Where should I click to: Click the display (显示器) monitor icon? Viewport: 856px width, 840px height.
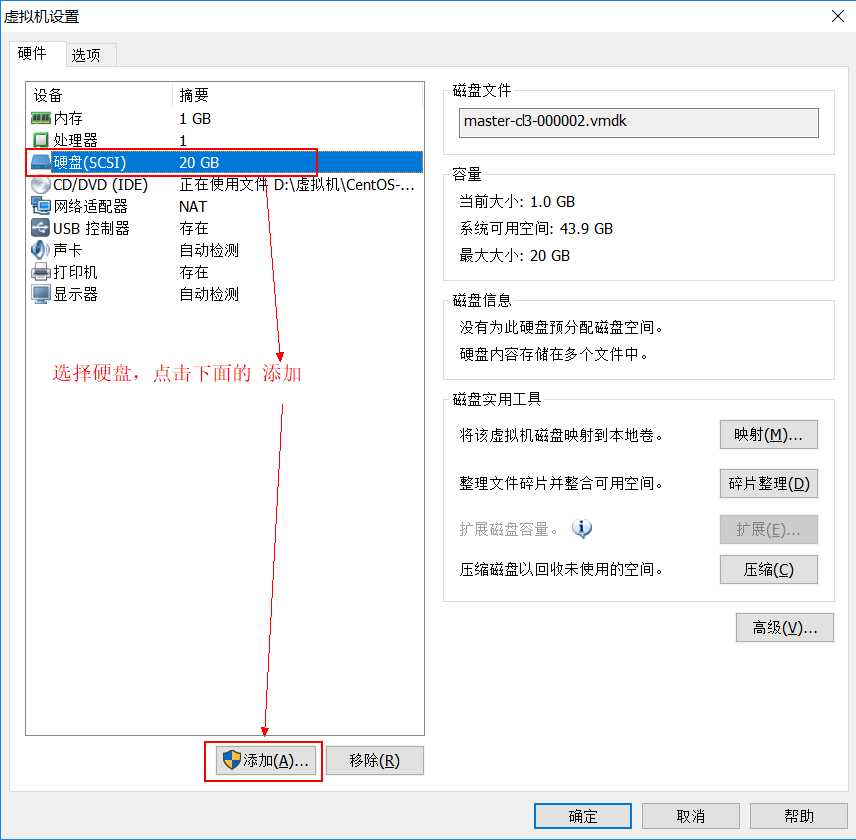click(x=41, y=294)
